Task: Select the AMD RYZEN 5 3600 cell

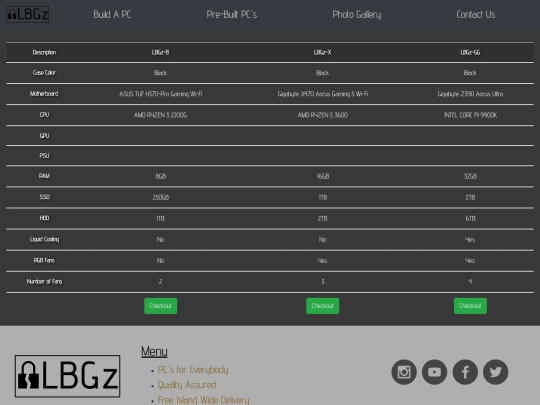Action: click(322, 115)
